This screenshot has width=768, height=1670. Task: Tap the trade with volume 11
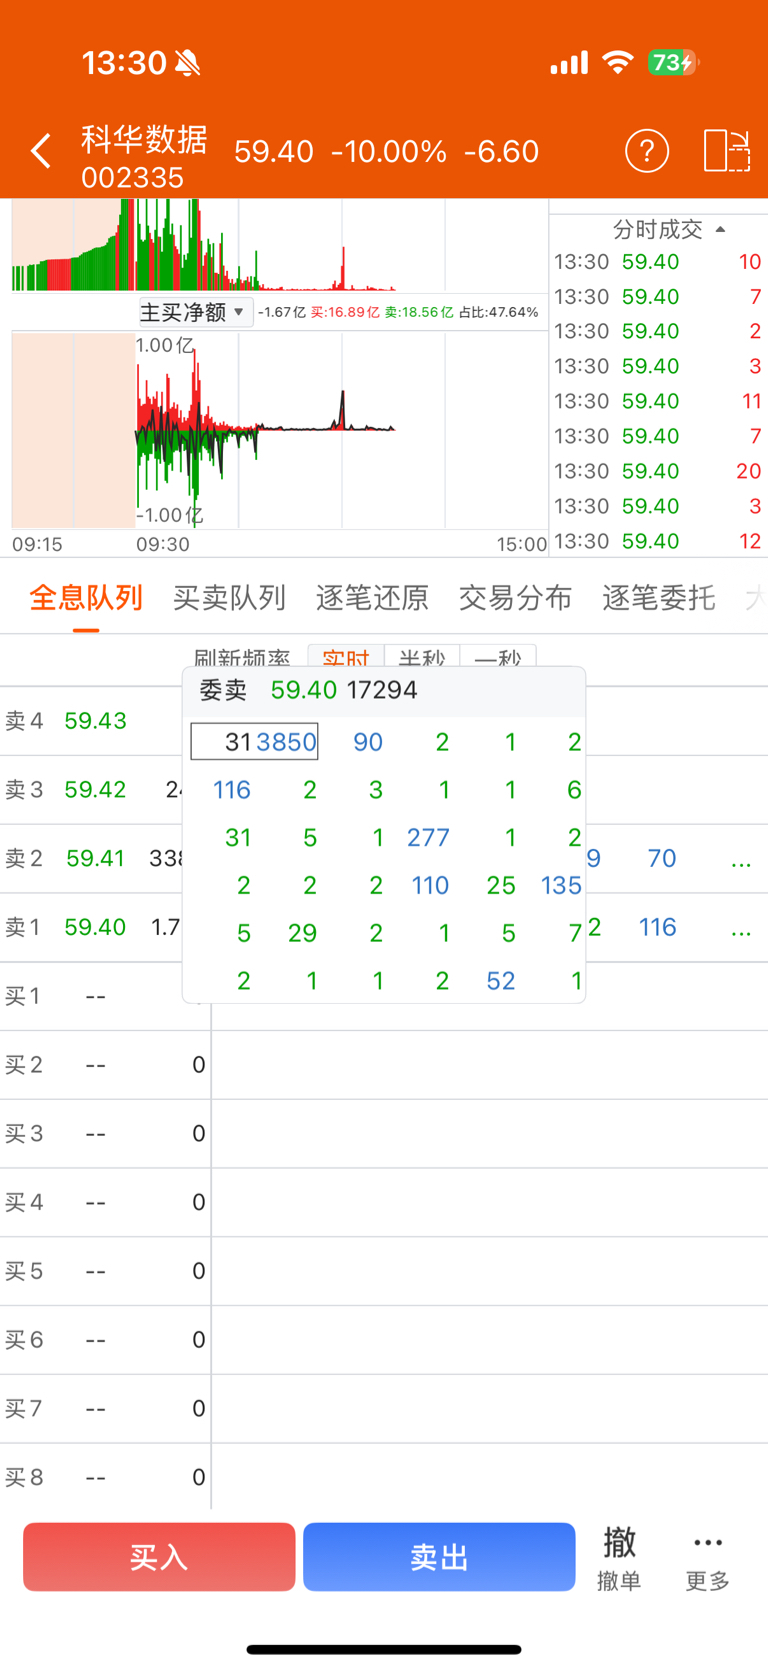click(658, 401)
